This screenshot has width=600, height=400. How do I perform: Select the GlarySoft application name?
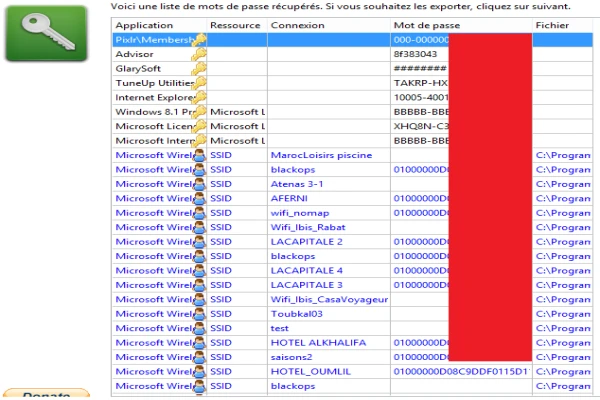click(138, 69)
